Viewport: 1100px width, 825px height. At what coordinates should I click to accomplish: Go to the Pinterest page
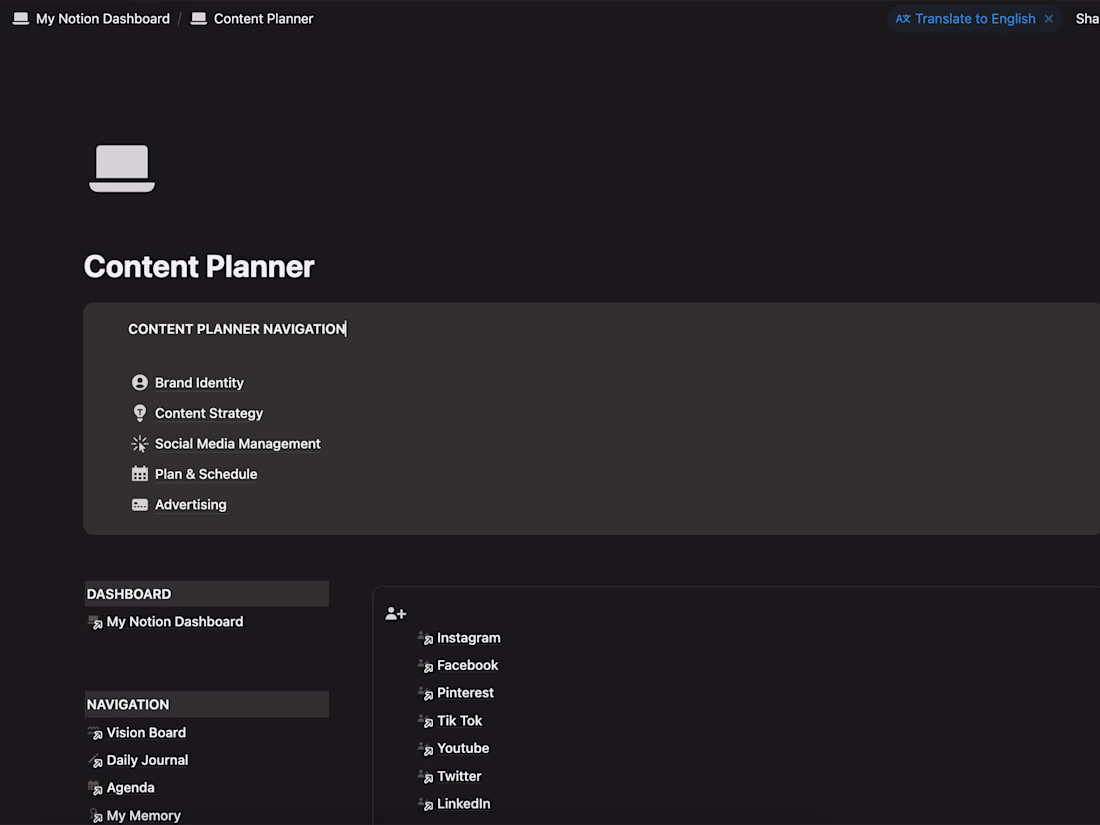point(465,693)
